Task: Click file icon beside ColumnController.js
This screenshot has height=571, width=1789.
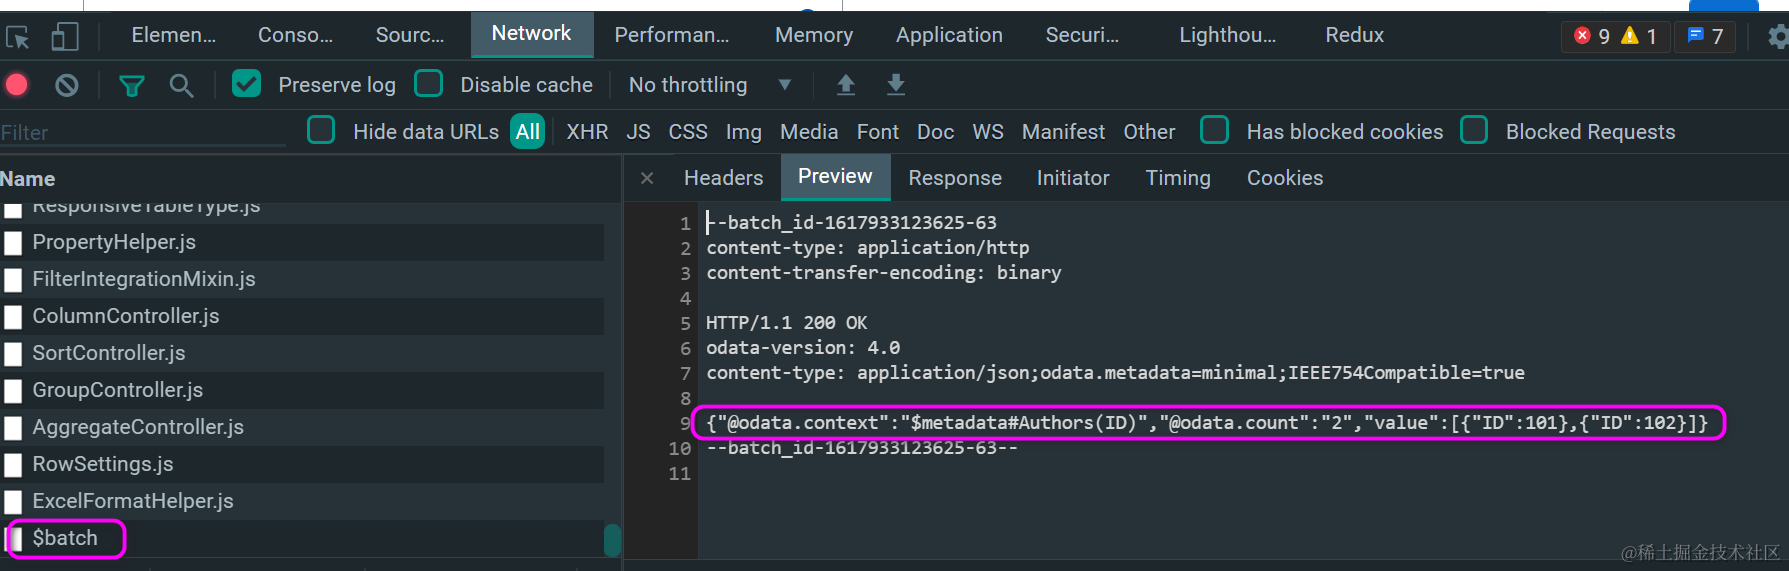Action: [x=13, y=317]
